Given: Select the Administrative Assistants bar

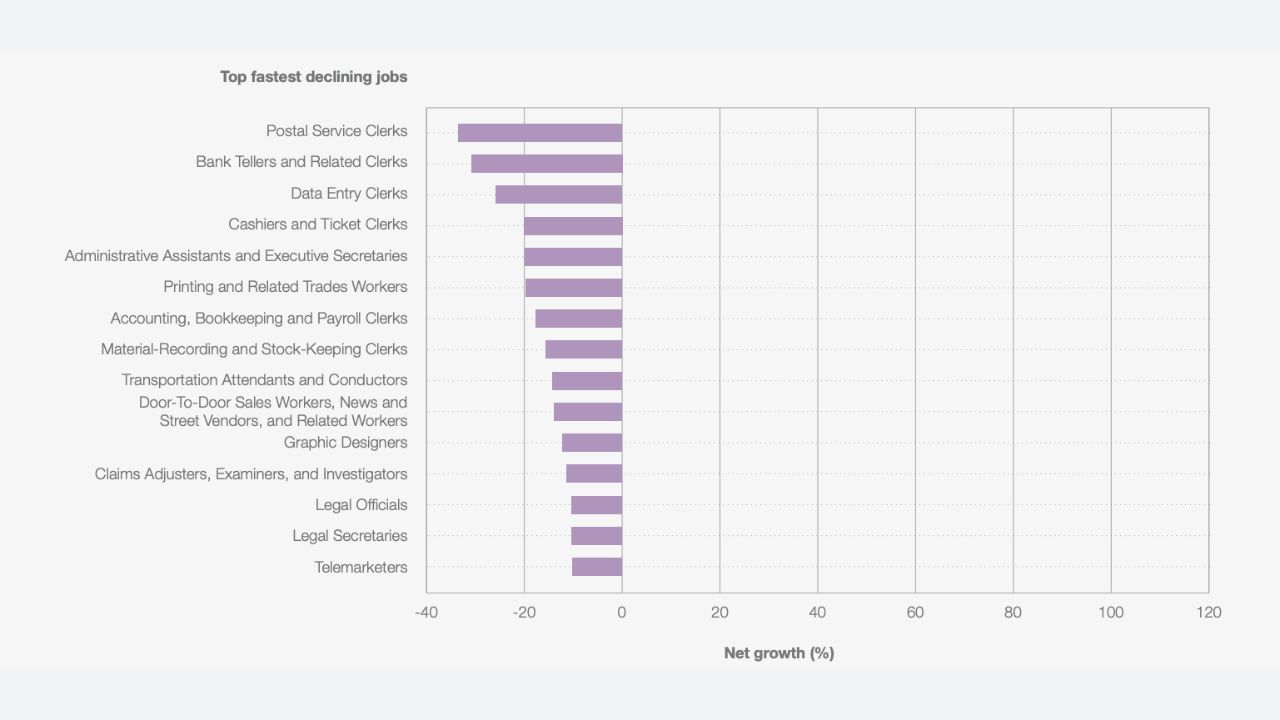Looking at the screenshot, I should (x=573, y=257).
